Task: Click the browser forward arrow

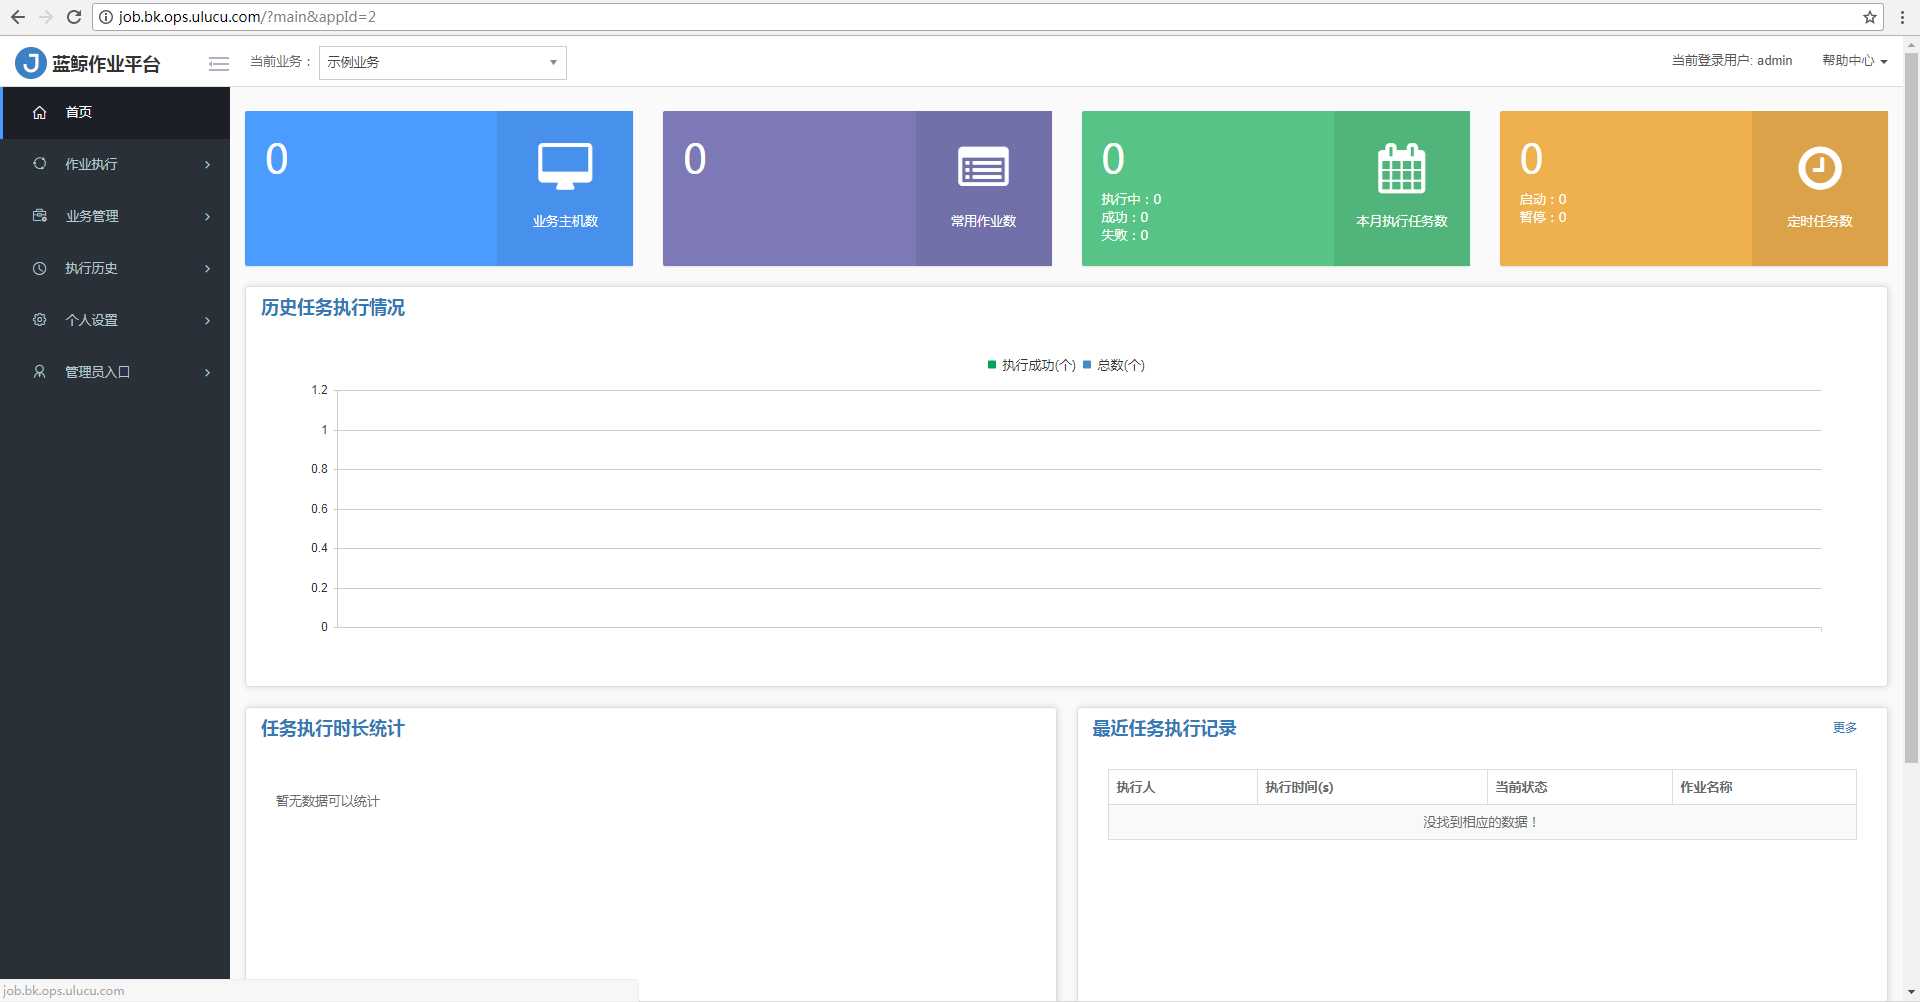Action: 45,17
